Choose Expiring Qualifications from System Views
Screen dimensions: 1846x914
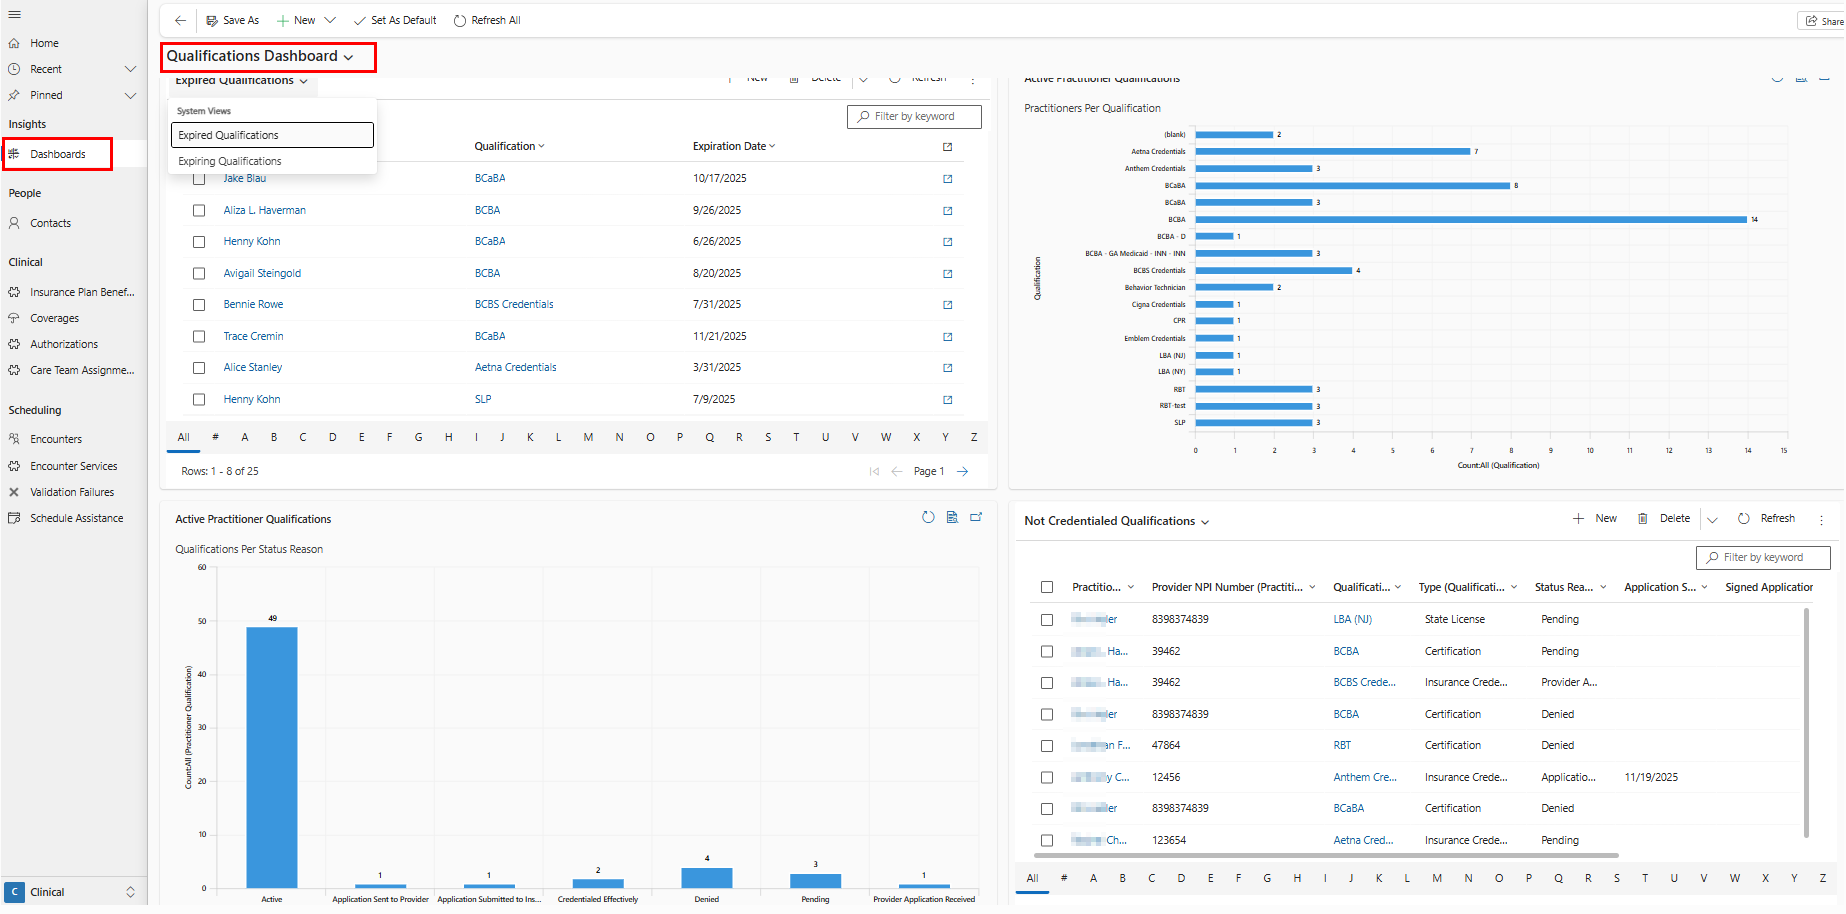(230, 161)
